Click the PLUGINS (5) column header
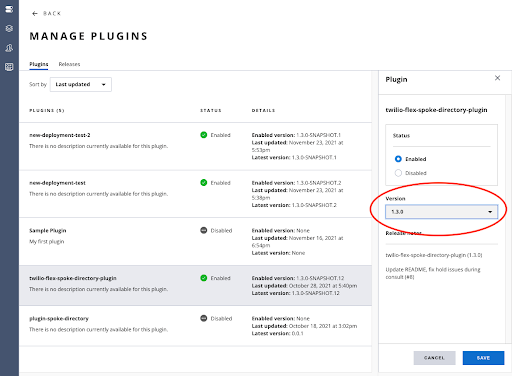 (47, 110)
